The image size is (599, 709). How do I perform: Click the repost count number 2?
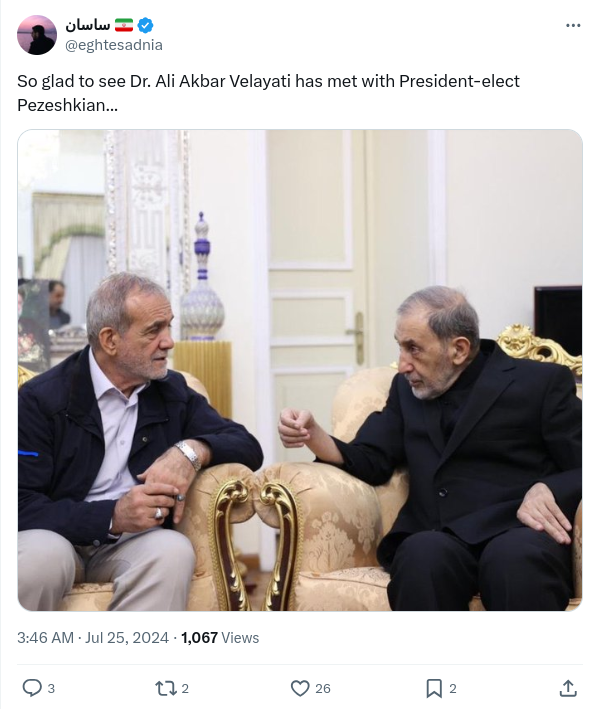(x=185, y=689)
